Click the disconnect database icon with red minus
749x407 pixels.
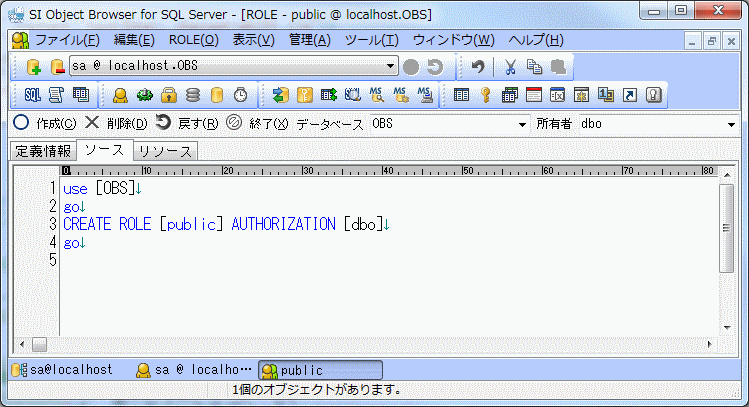[x=56, y=67]
